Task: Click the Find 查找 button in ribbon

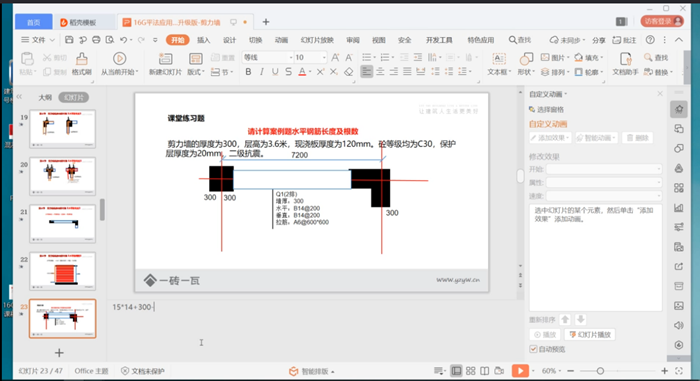Action: tap(656, 57)
